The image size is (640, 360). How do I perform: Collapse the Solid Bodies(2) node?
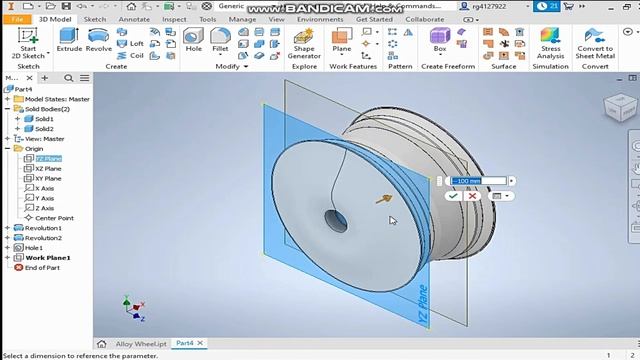click(7, 109)
